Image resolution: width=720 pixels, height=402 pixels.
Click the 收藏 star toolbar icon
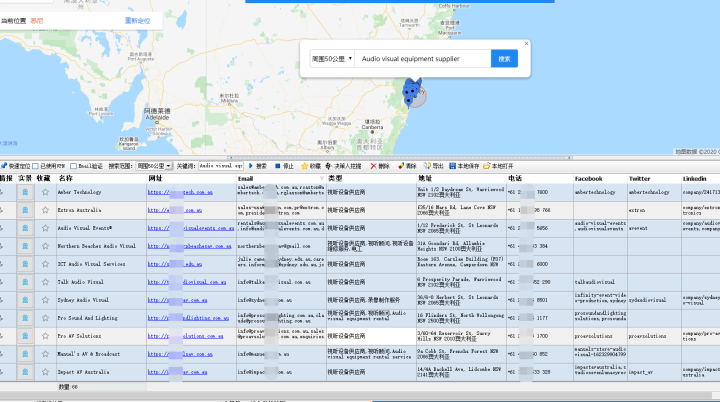(x=304, y=166)
